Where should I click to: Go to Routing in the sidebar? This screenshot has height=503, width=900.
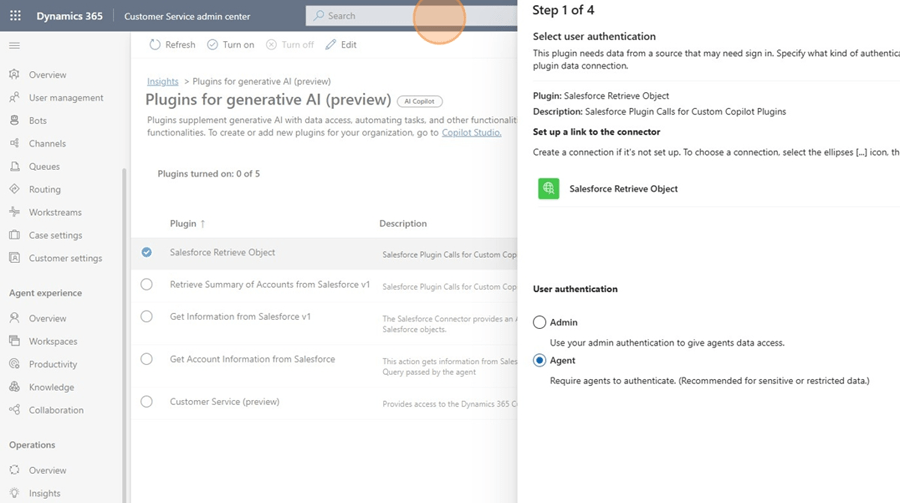(44, 190)
